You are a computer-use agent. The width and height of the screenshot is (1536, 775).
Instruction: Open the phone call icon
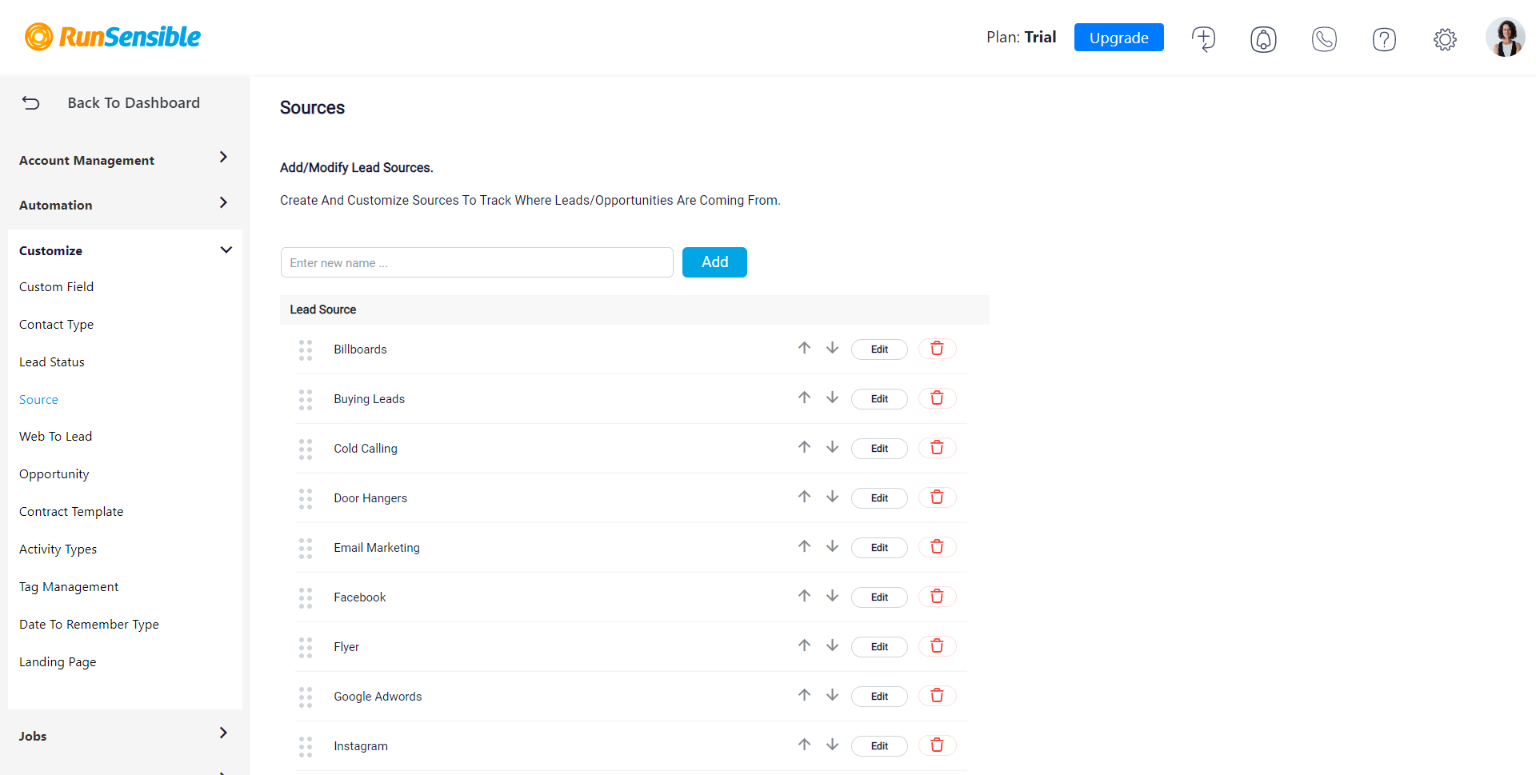[1324, 39]
